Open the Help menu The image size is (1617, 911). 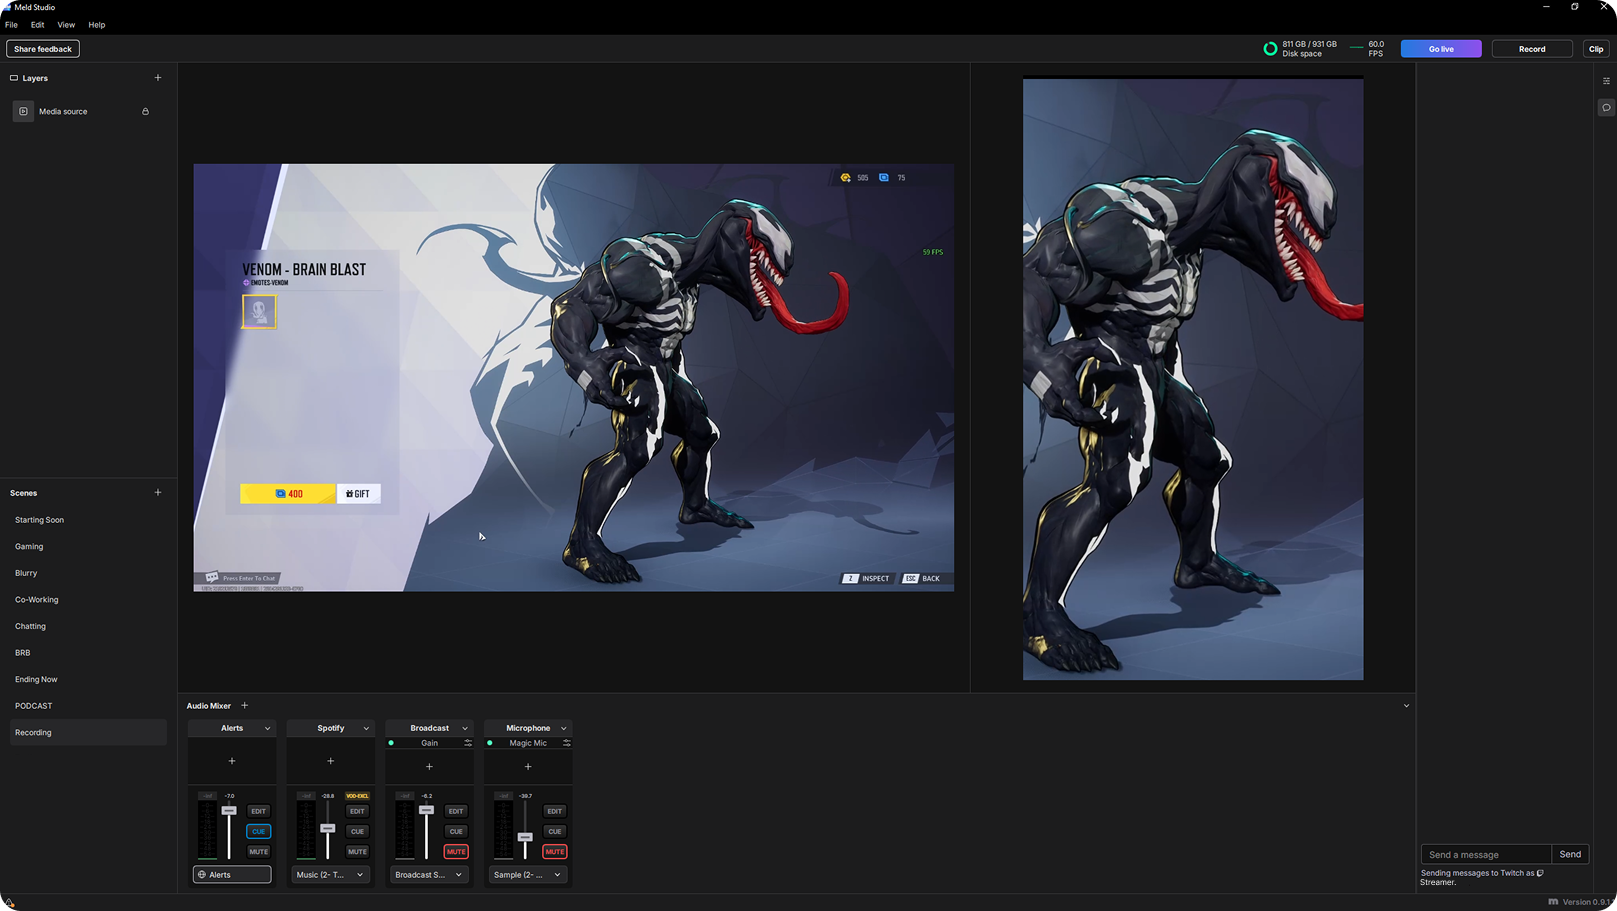[x=97, y=25]
